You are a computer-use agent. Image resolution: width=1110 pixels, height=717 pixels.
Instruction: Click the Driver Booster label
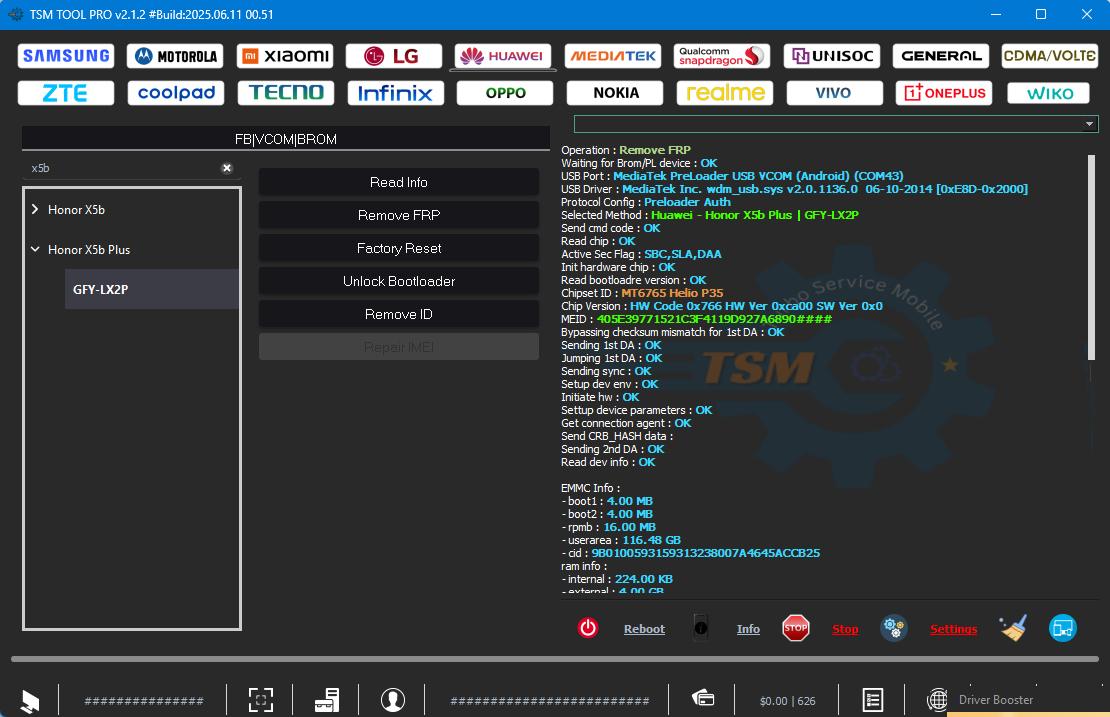(x=995, y=699)
